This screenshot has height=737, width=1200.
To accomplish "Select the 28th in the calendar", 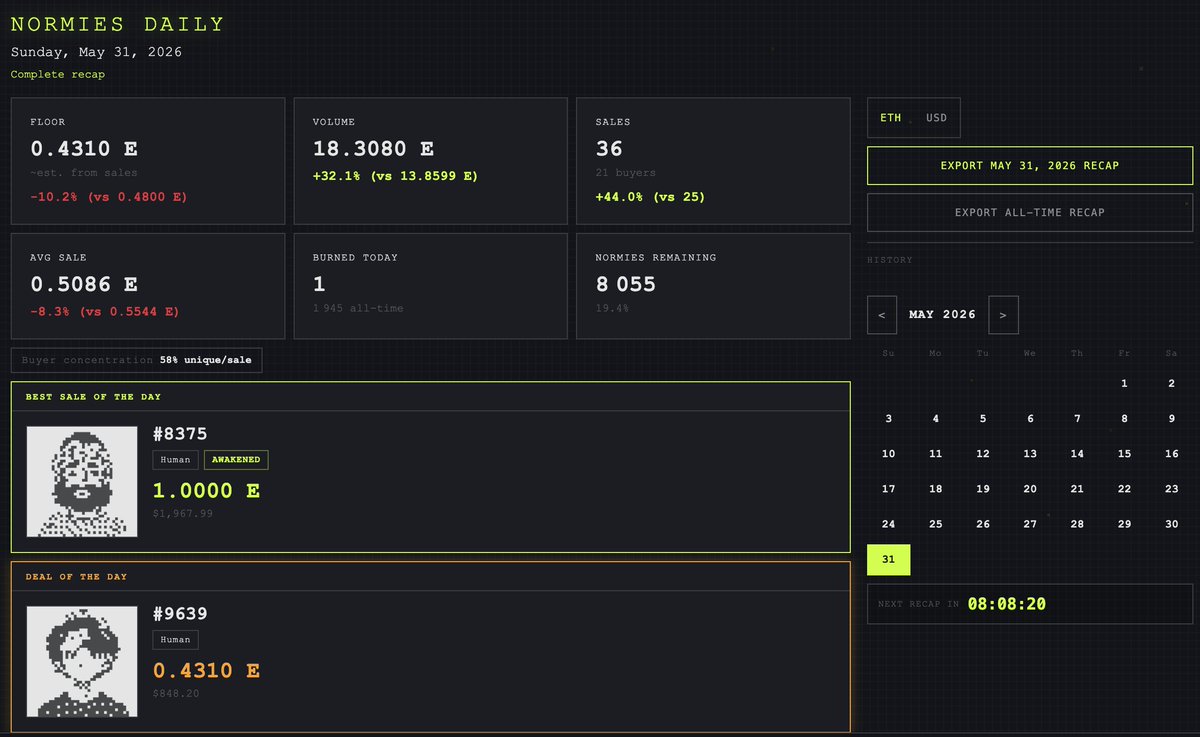I will (x=1077, y=524).
